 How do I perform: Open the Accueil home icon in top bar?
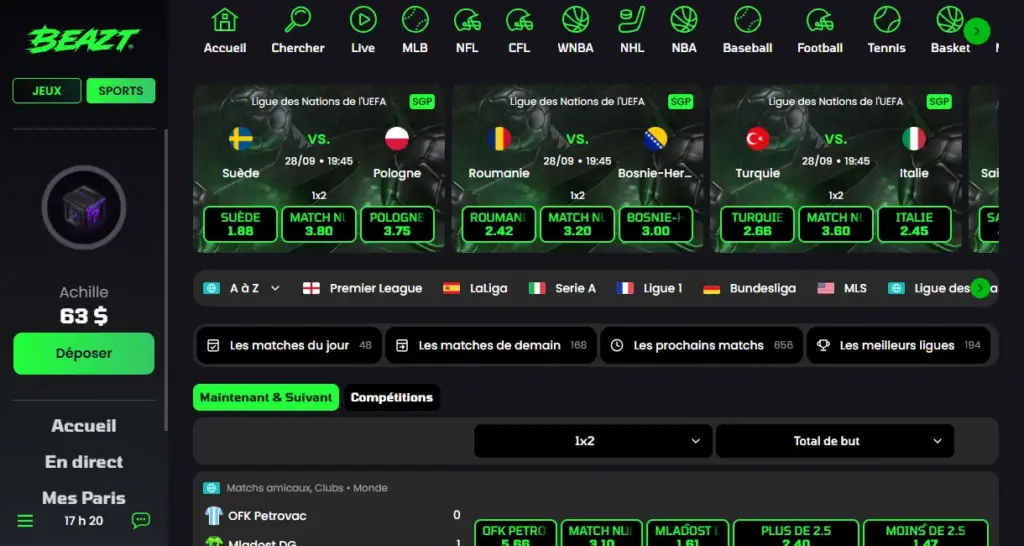click(x=225, y=20)
